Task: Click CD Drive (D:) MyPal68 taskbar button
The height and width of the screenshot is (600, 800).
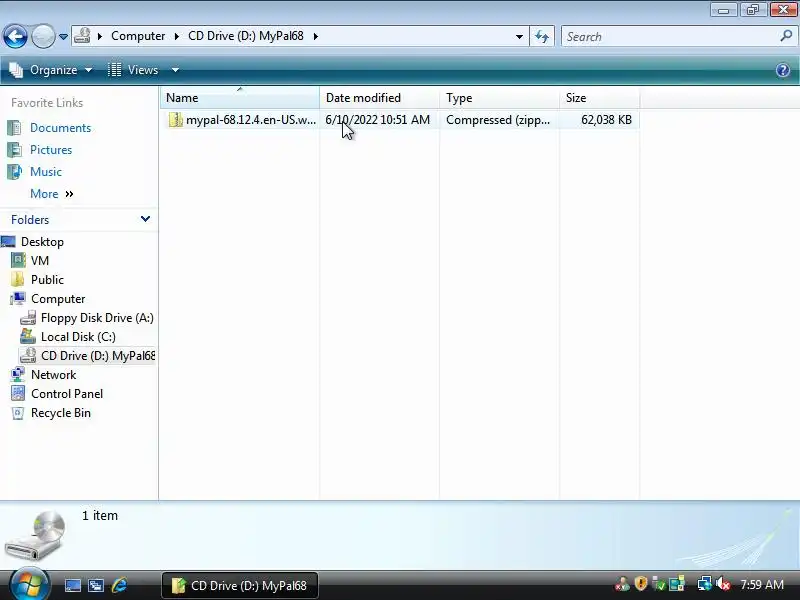Action: coord(240,585)
